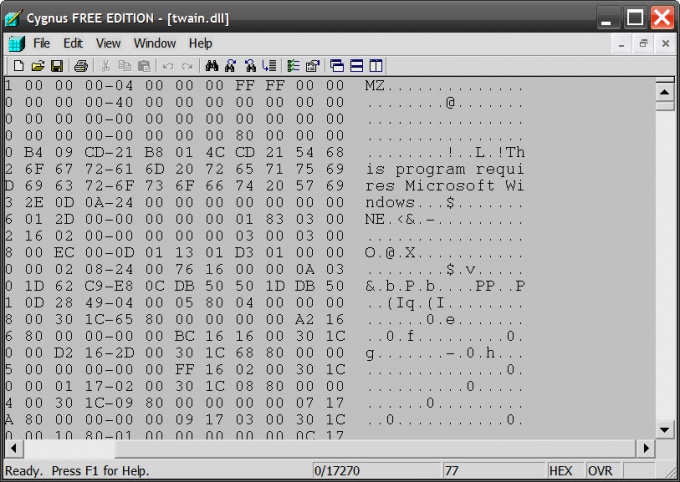This screenshot has width=680, height=482.
Task: Click 'is program requi' ASCII text
Action: pyautogui.click(x=445, y=169)
